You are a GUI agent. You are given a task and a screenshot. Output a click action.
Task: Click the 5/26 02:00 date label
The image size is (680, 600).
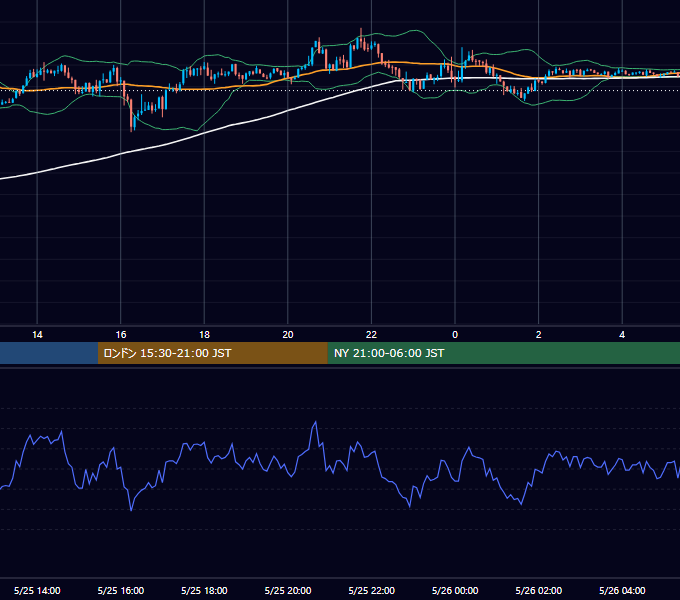point(539,590)
